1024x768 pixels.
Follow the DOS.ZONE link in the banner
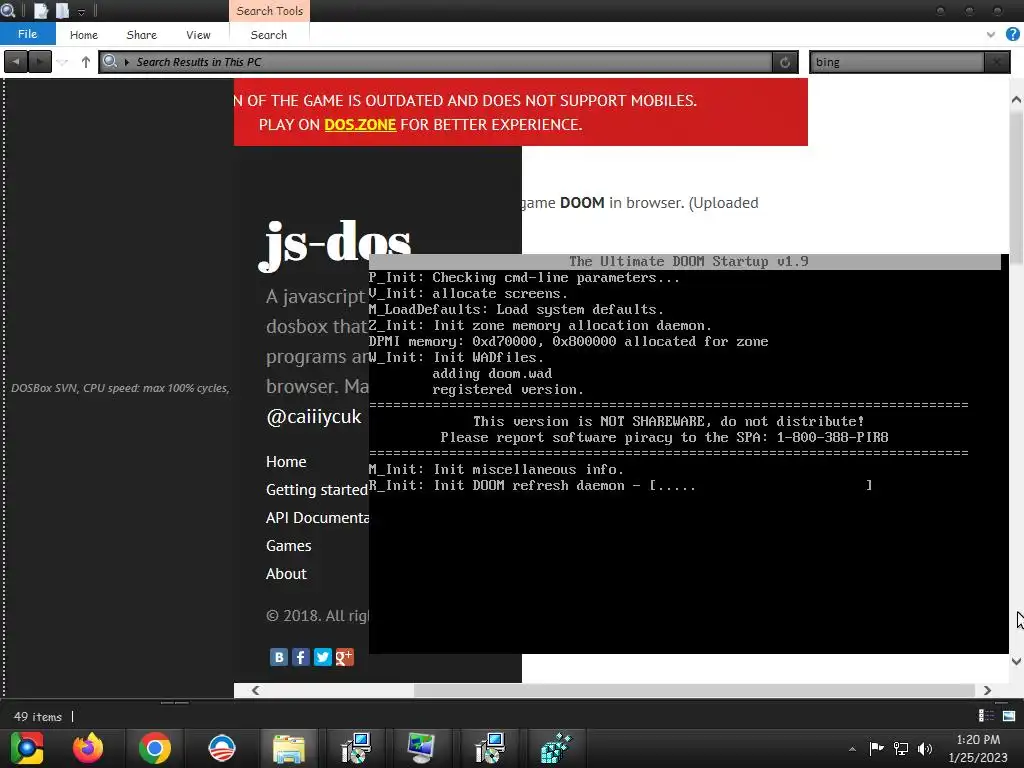(x=360, y=124)
